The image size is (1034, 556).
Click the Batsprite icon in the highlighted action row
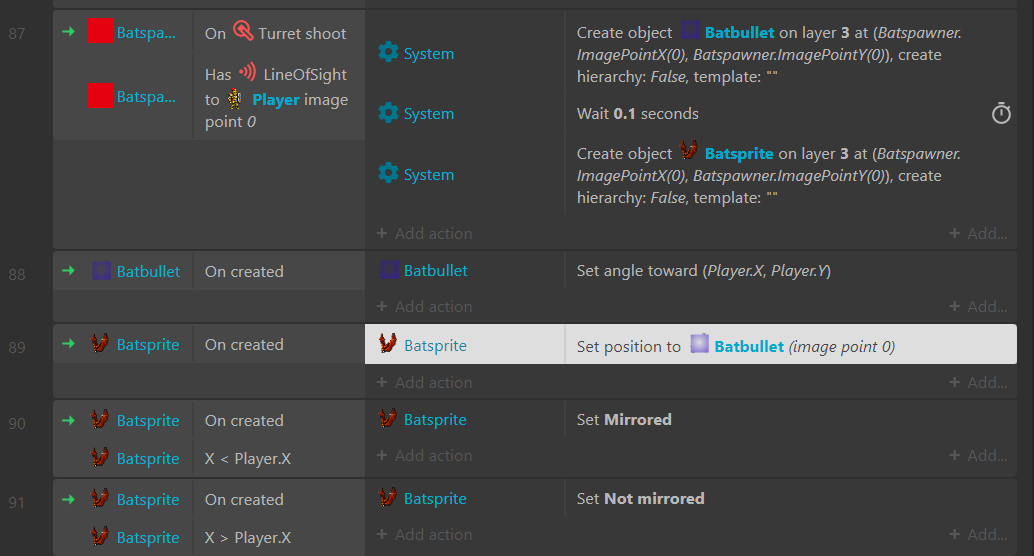pyautogui.click(x=388, y=344)
